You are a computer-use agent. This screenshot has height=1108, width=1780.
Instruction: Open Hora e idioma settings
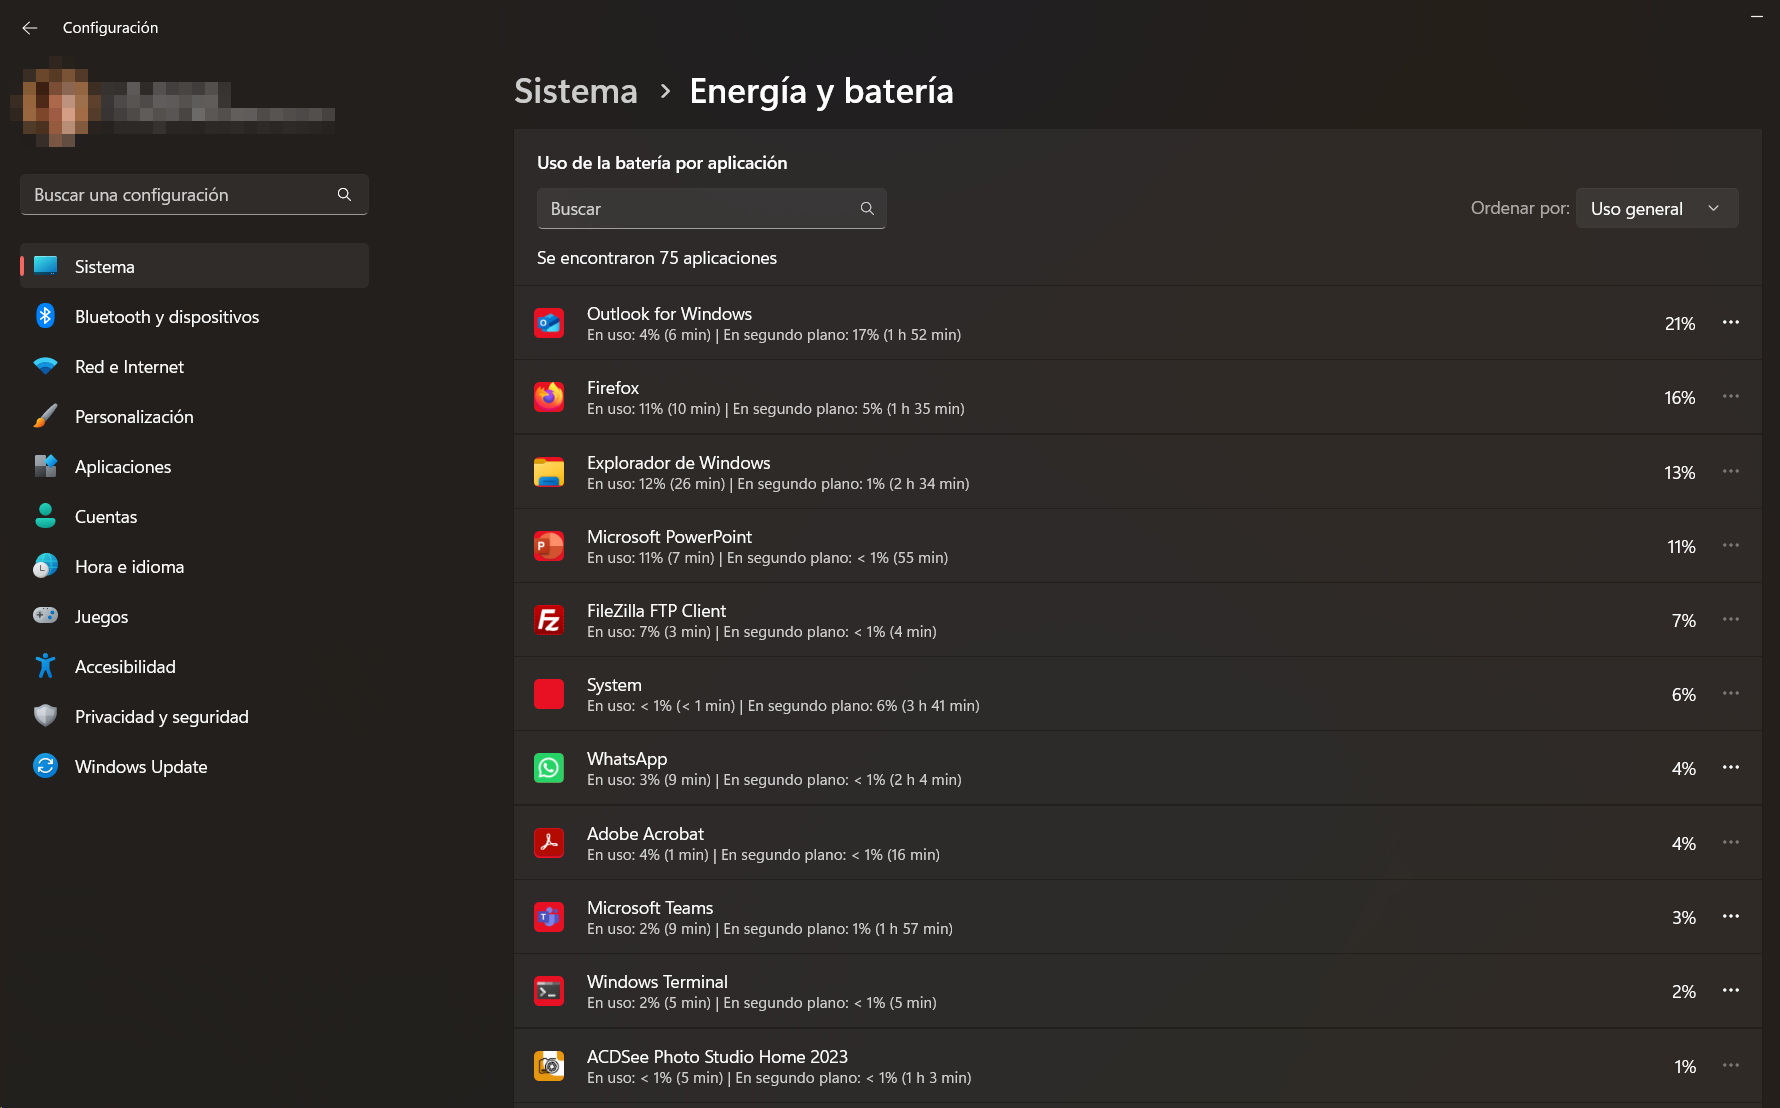(x=194, y=566)
